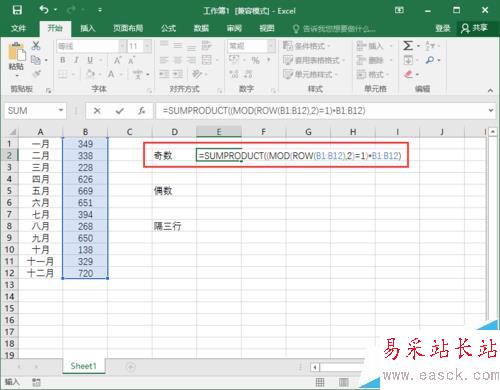Click the Share (共享) button

pos(474,28)
